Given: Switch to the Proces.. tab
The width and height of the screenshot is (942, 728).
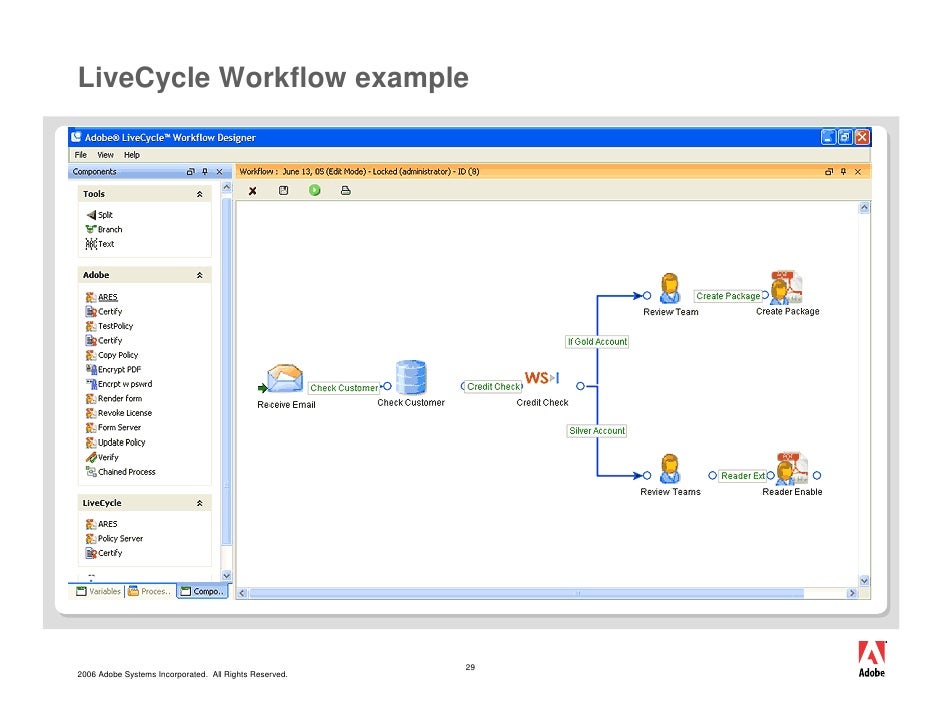Looking at the screenshot, I should coord(150,591).
